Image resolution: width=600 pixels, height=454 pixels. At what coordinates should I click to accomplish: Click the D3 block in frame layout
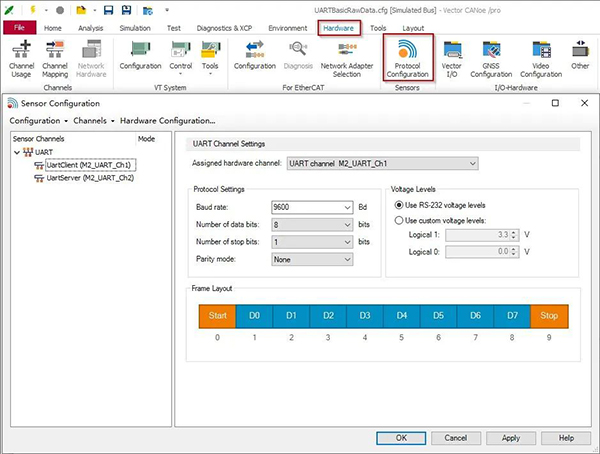pyautogui.click(x=364, y=316)
